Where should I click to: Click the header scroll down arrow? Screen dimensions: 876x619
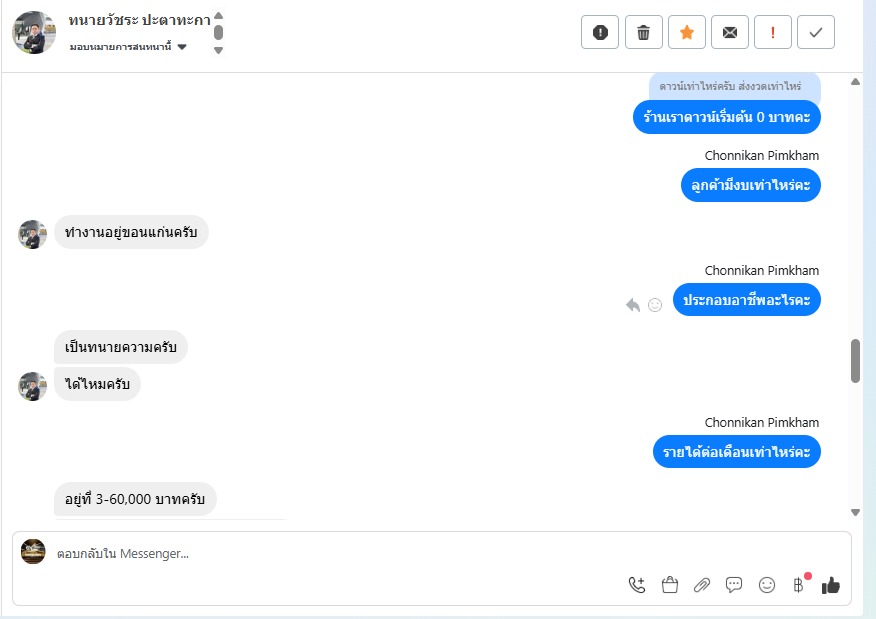218,50
